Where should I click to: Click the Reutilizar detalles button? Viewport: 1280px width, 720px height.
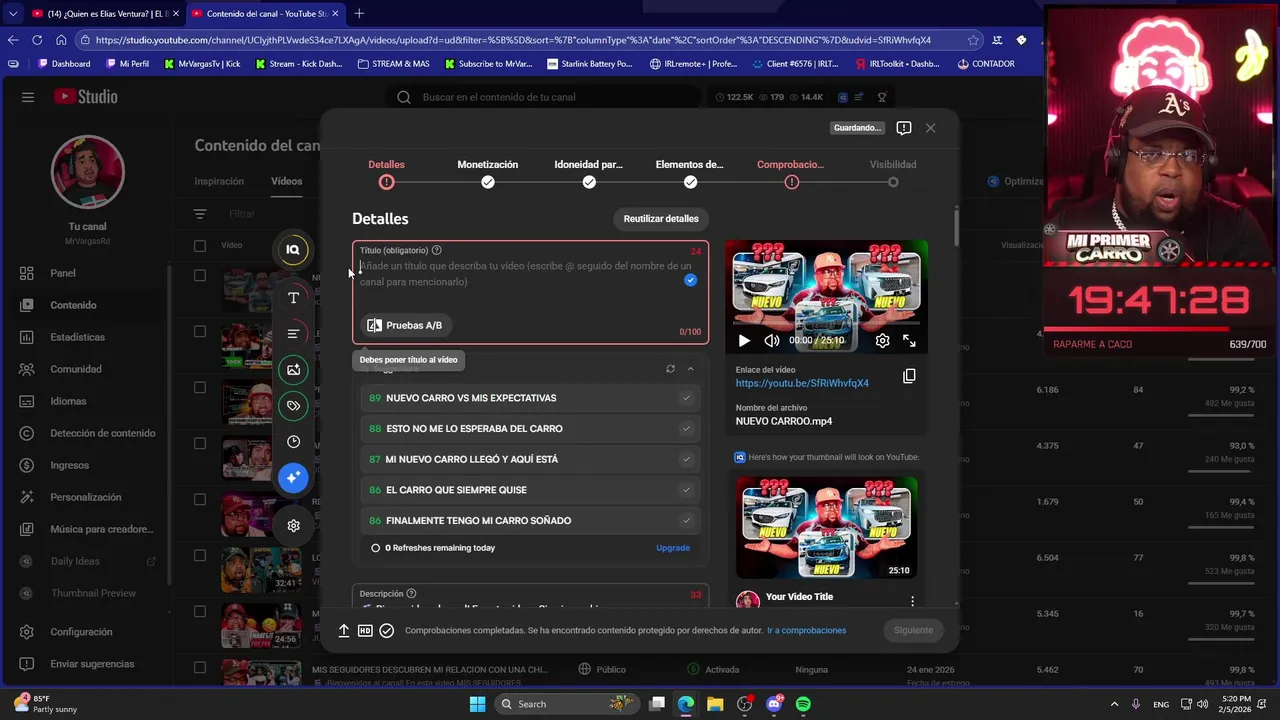(x=661, y=218)
